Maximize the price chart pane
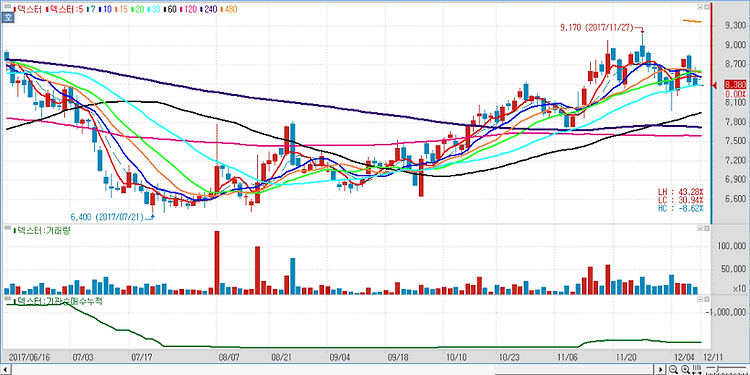Image resolution: width=750 pixels, height=375 pixels. pos(706,7)
